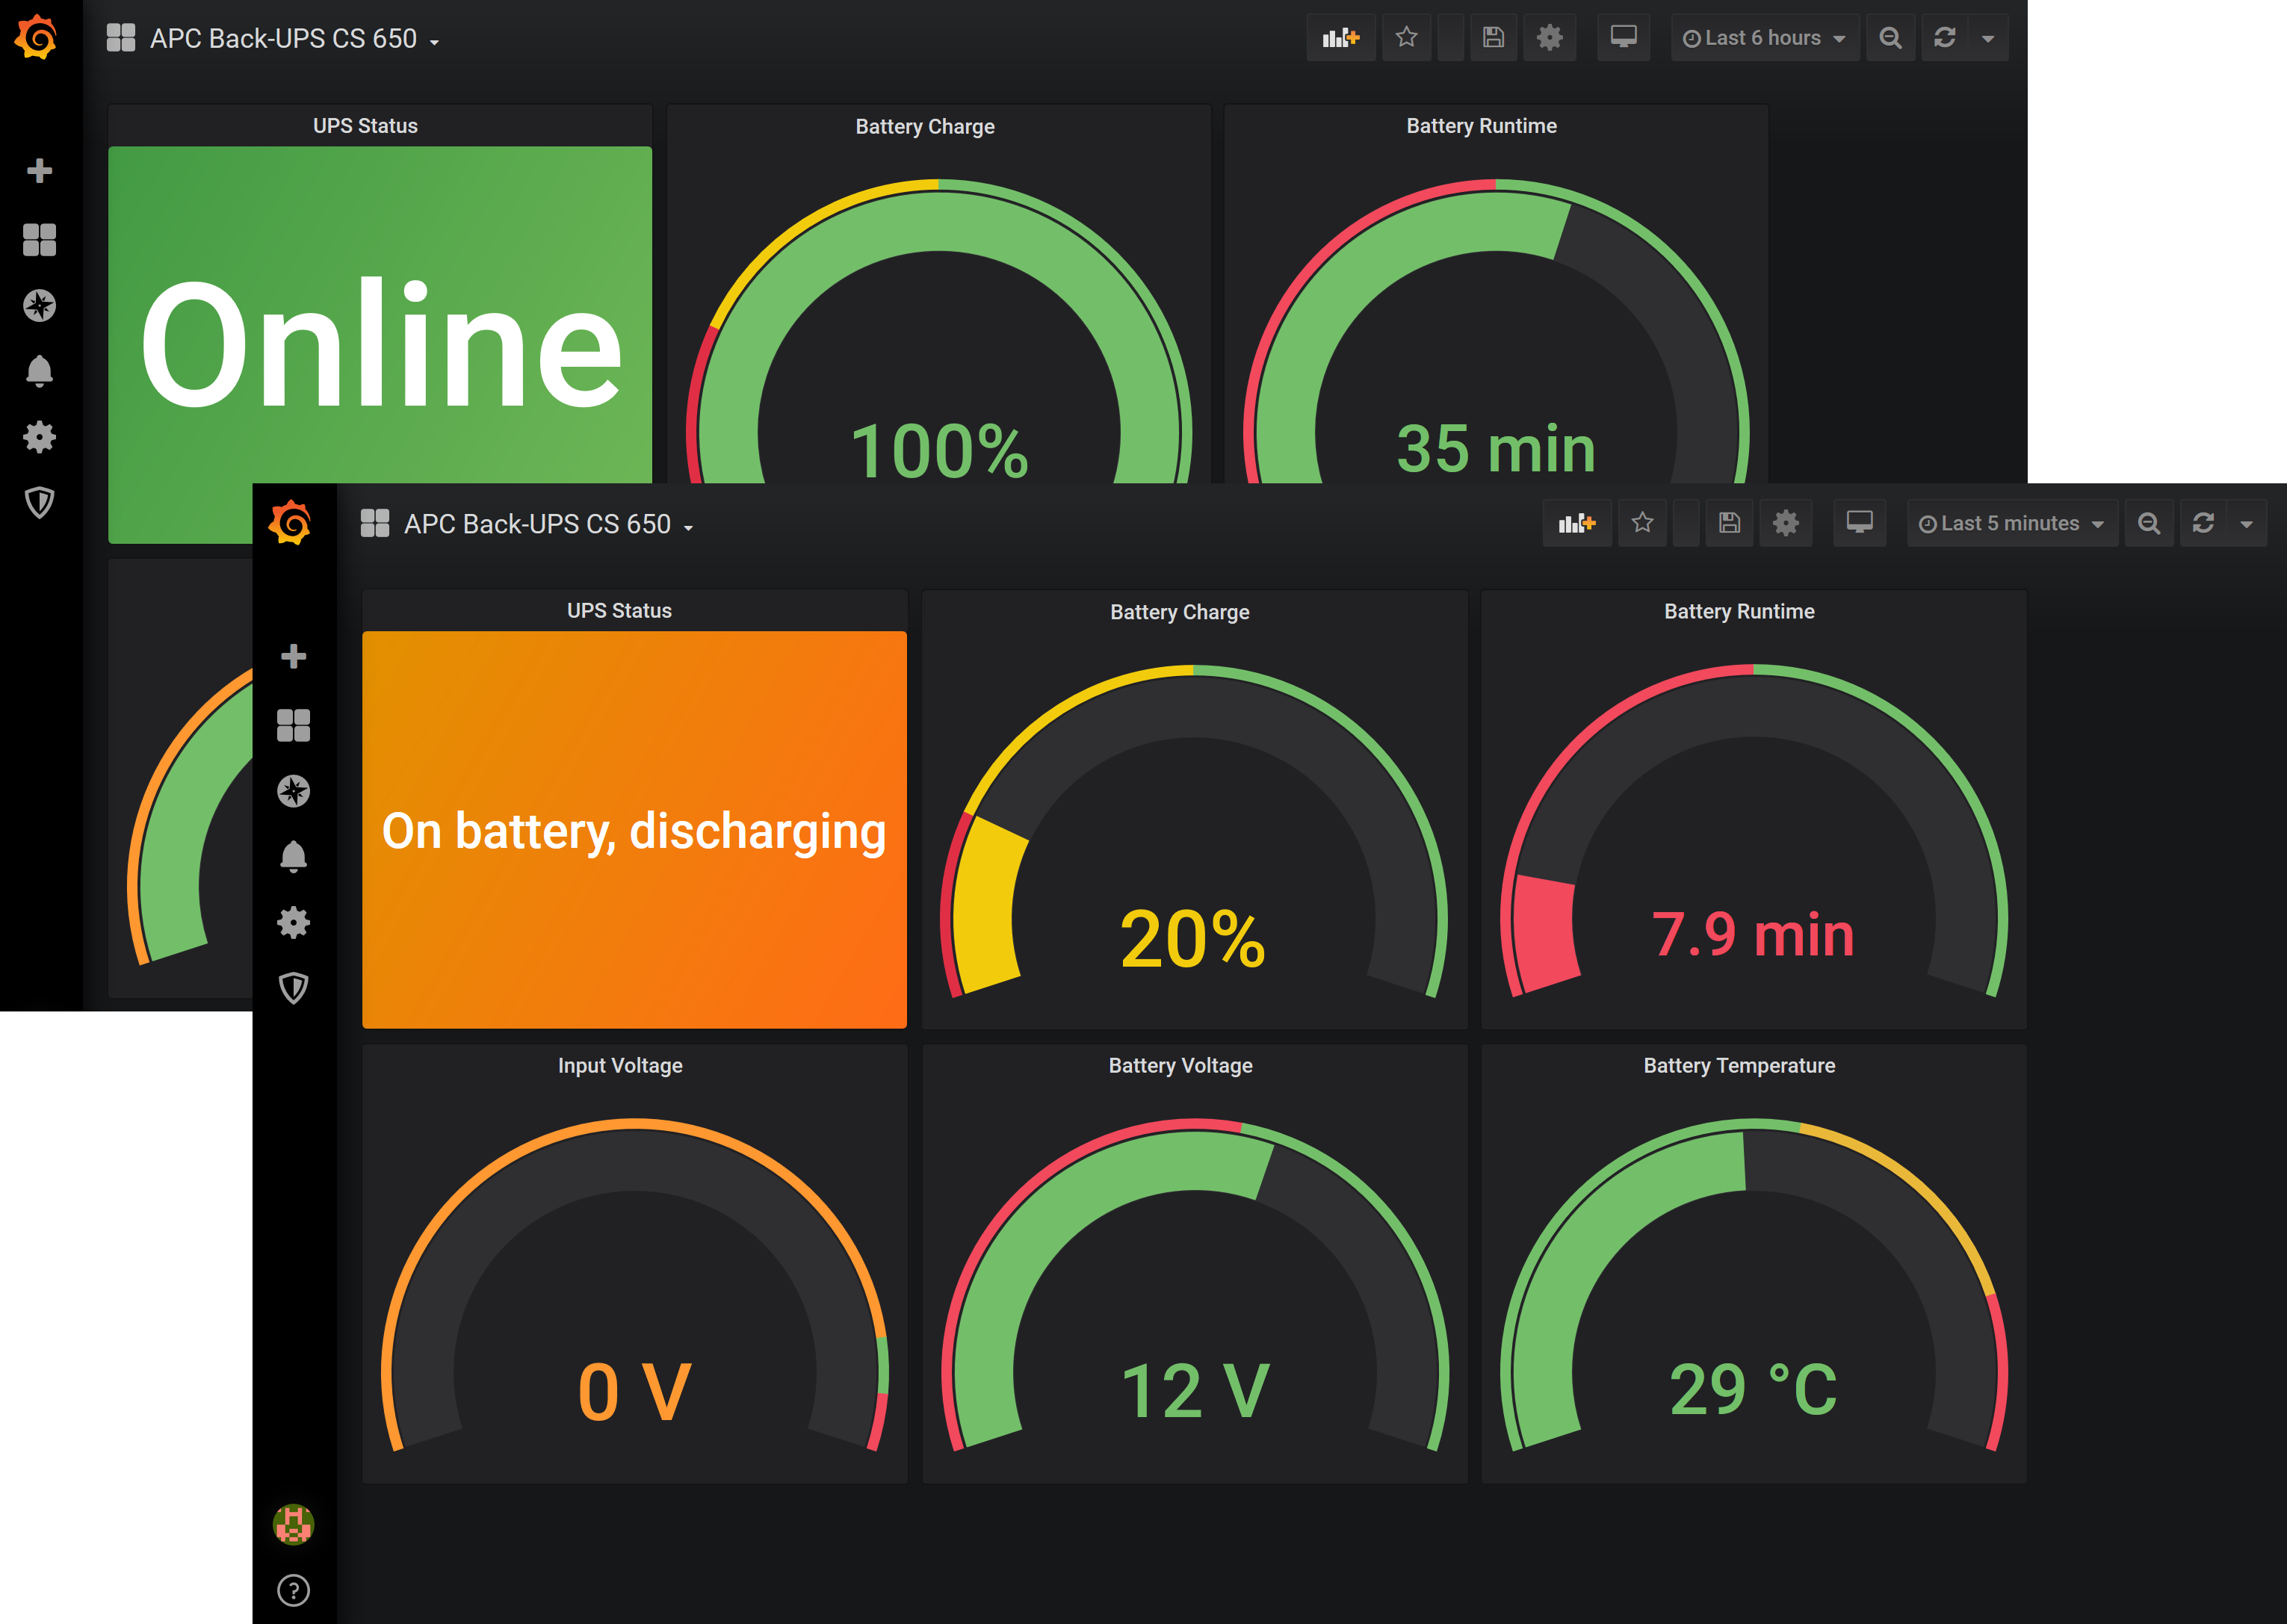Open Alerting bell icon in front sidebar
The width and height of the screenshot is (2287, 1624).
click(x=293, y=857)
